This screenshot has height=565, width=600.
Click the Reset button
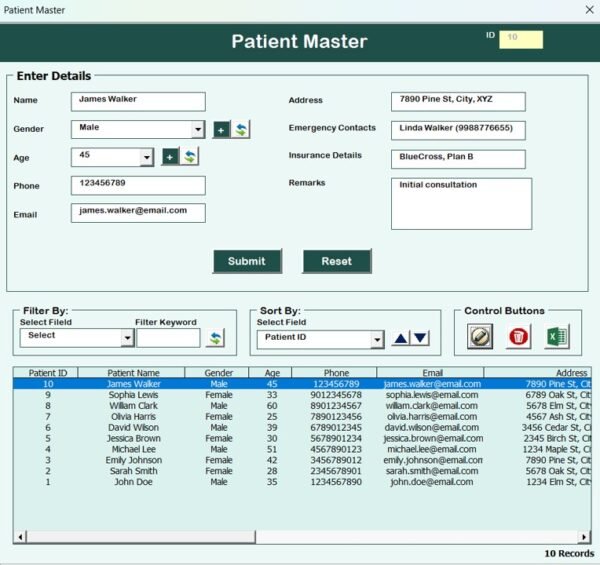point(337,261)
